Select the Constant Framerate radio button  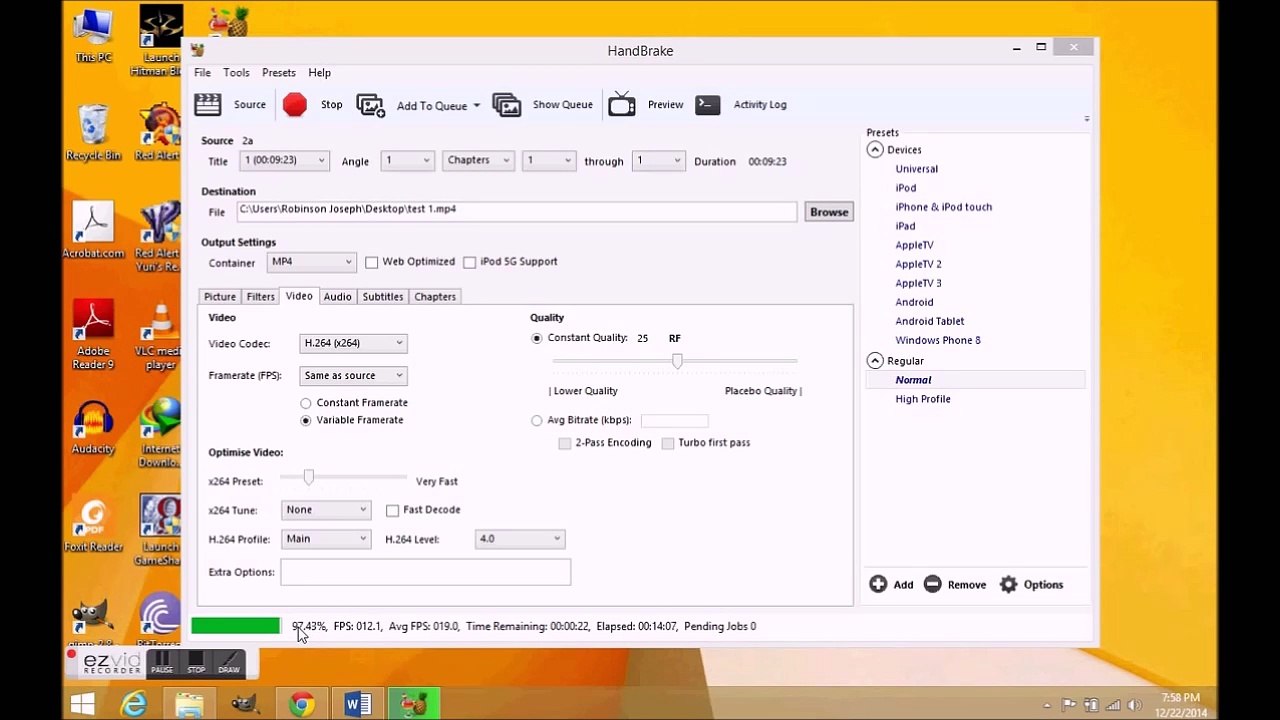coord(306,403)
